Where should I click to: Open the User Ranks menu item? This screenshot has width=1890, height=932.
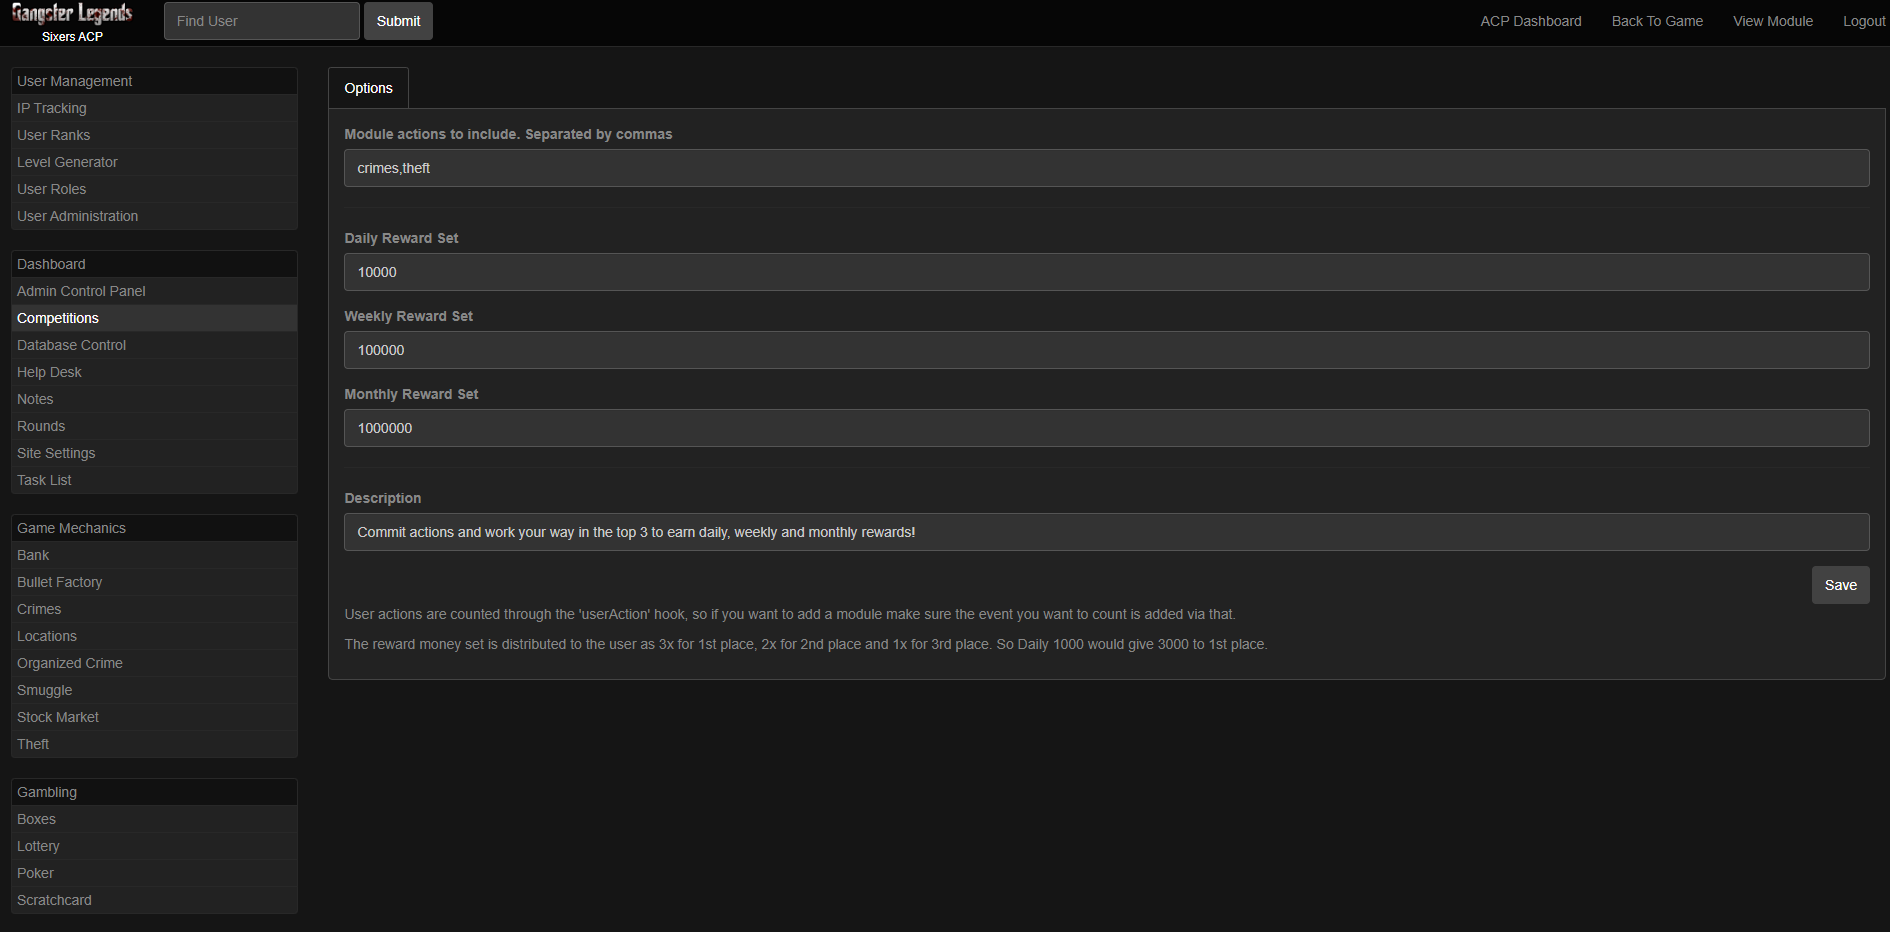pos(54,135)
